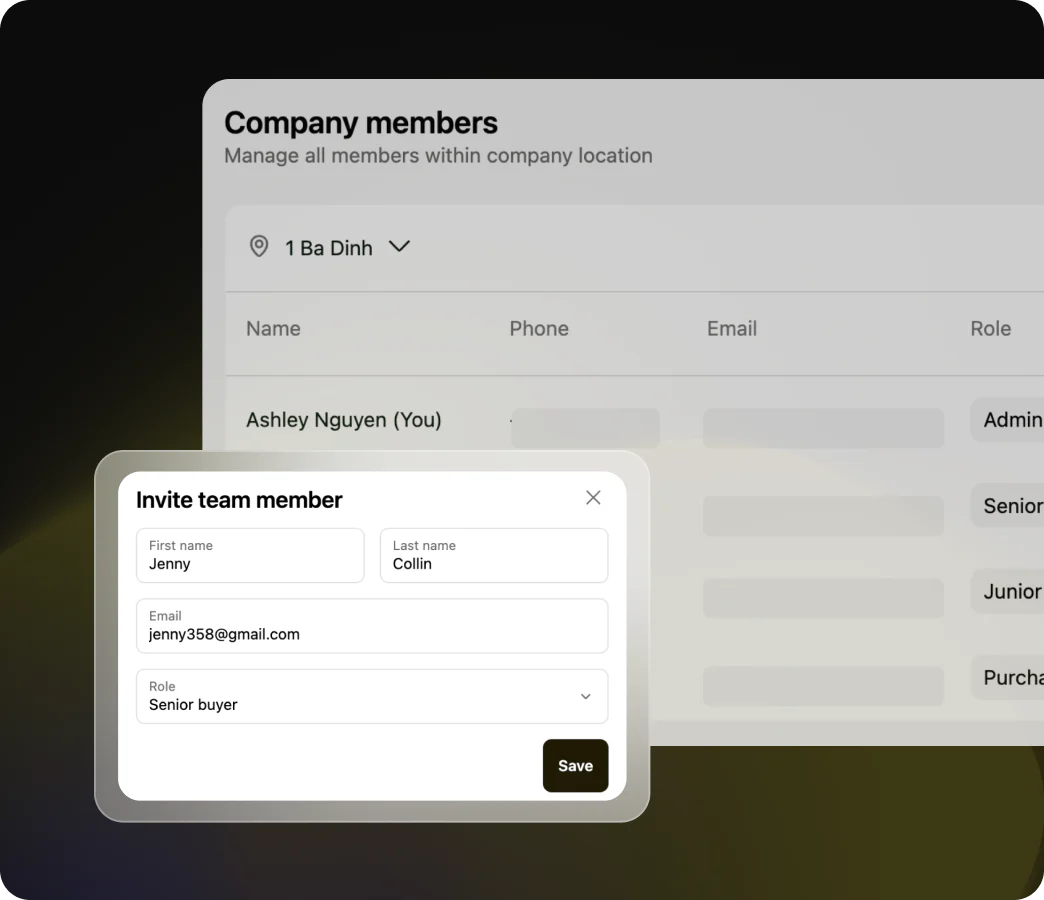This screenshot has height=900, width=1044.
Task: Click the Senior role badge in table
Action: (x=1010, y=506)
